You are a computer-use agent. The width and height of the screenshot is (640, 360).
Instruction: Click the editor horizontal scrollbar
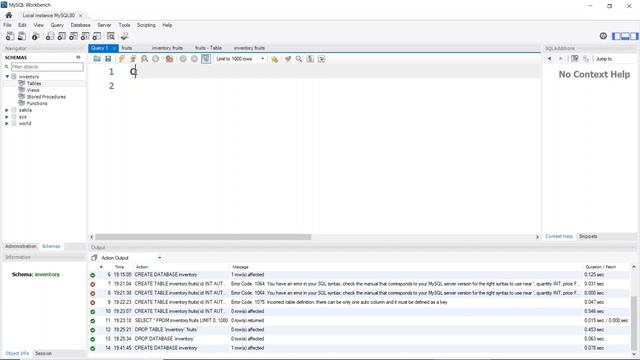click(203, 237)
